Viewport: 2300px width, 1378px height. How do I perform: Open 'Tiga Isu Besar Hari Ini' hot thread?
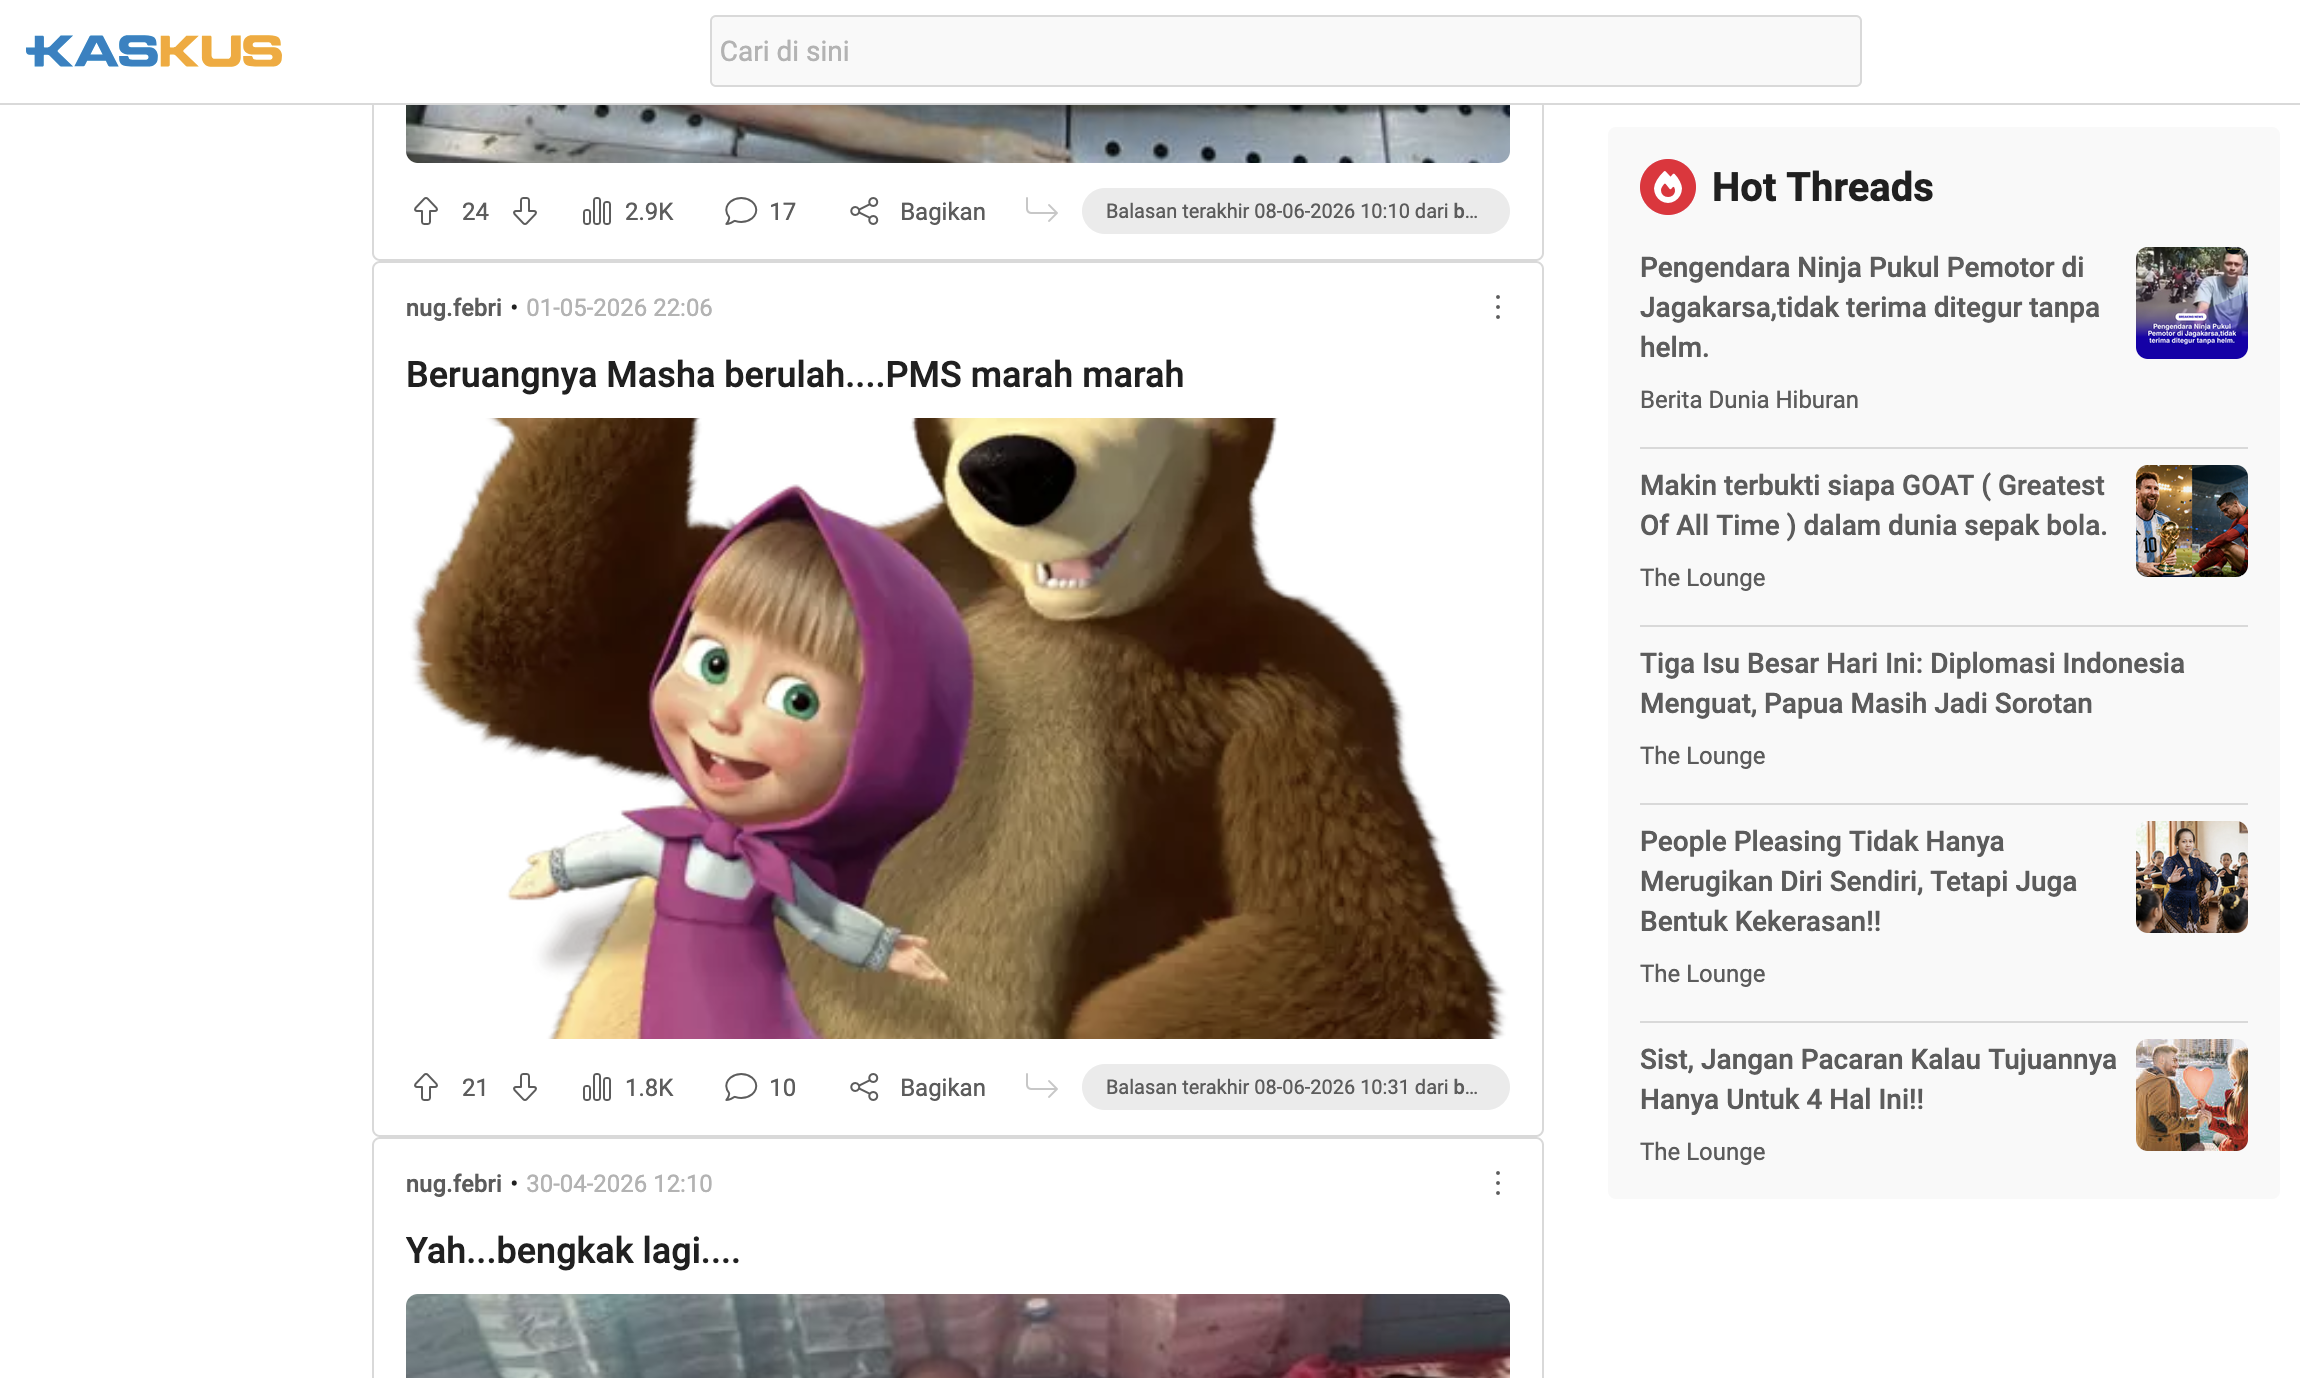pos(1912,683)
